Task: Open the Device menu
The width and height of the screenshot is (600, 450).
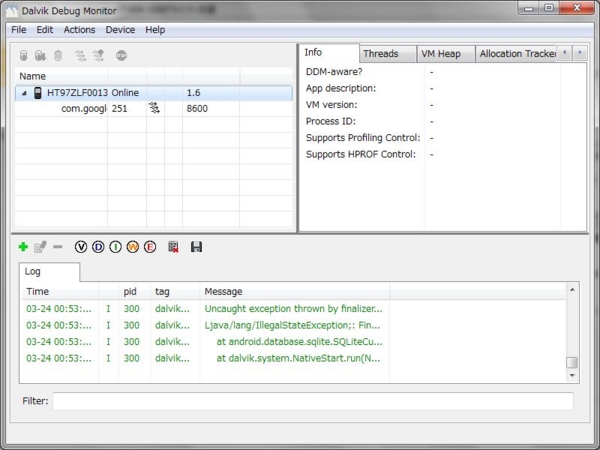Action: 120,30
